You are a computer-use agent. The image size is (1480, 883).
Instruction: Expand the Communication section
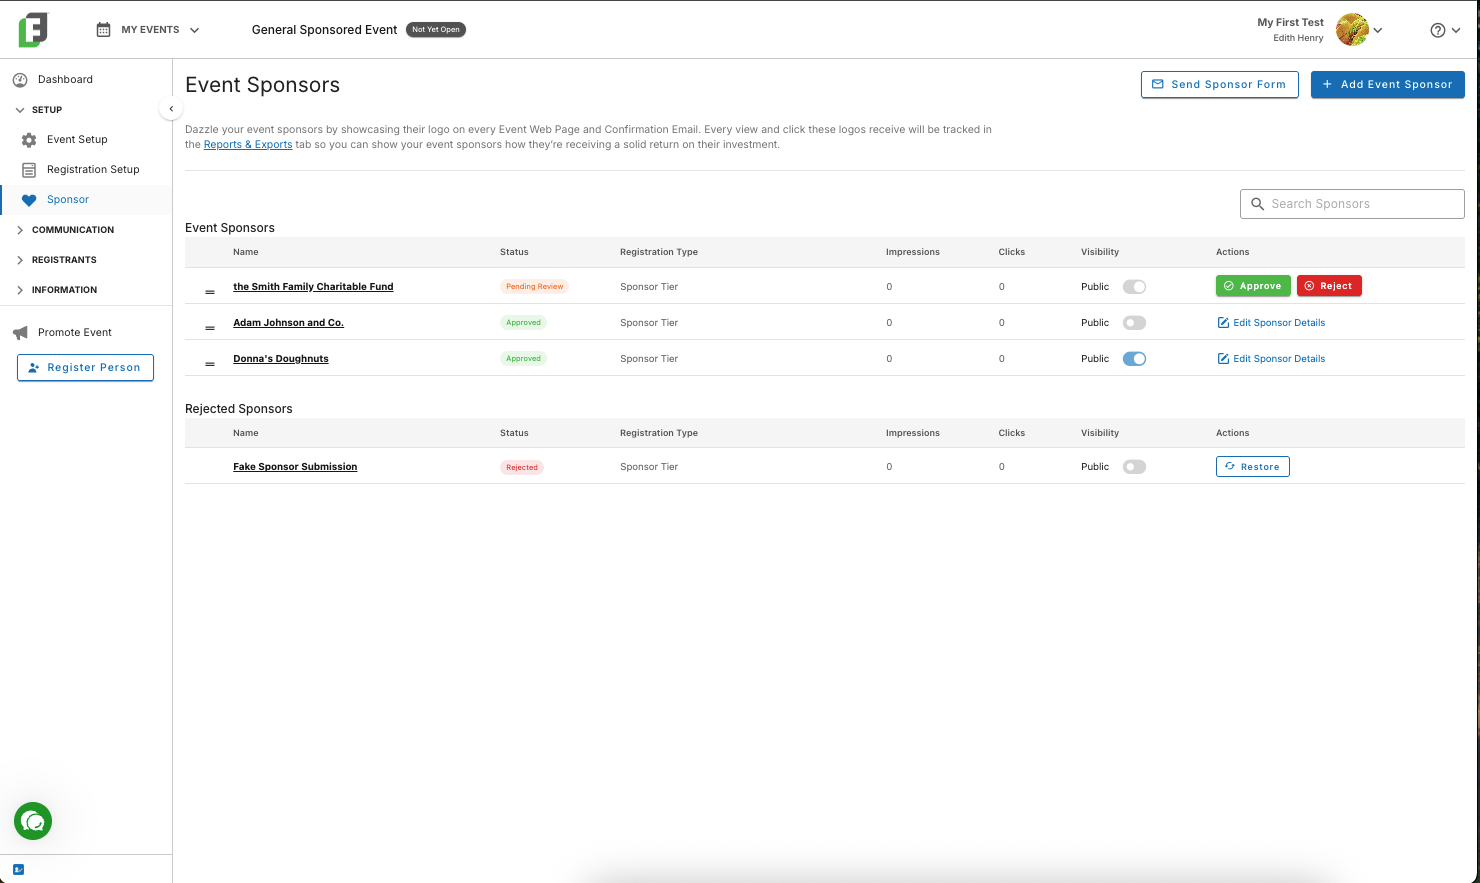click(x=73, y=230)
